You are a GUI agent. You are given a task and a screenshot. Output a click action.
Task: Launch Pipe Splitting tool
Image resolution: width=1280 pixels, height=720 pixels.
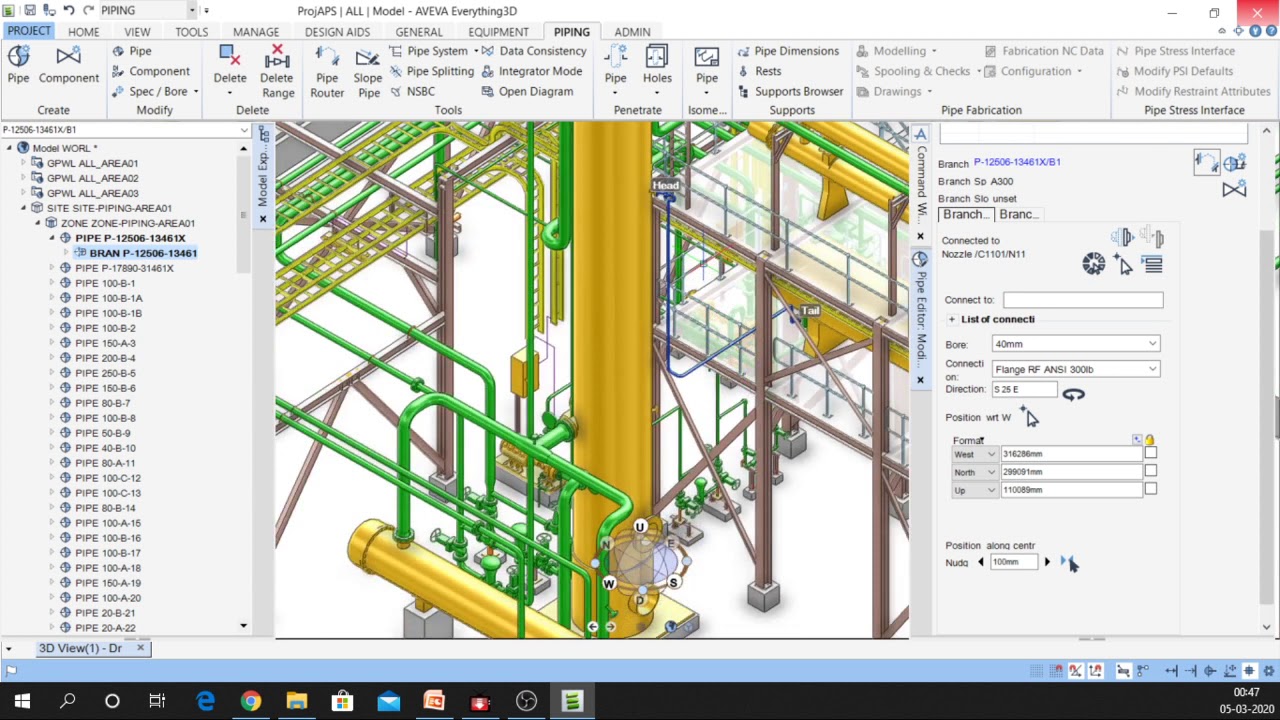[x=432, y=71]
